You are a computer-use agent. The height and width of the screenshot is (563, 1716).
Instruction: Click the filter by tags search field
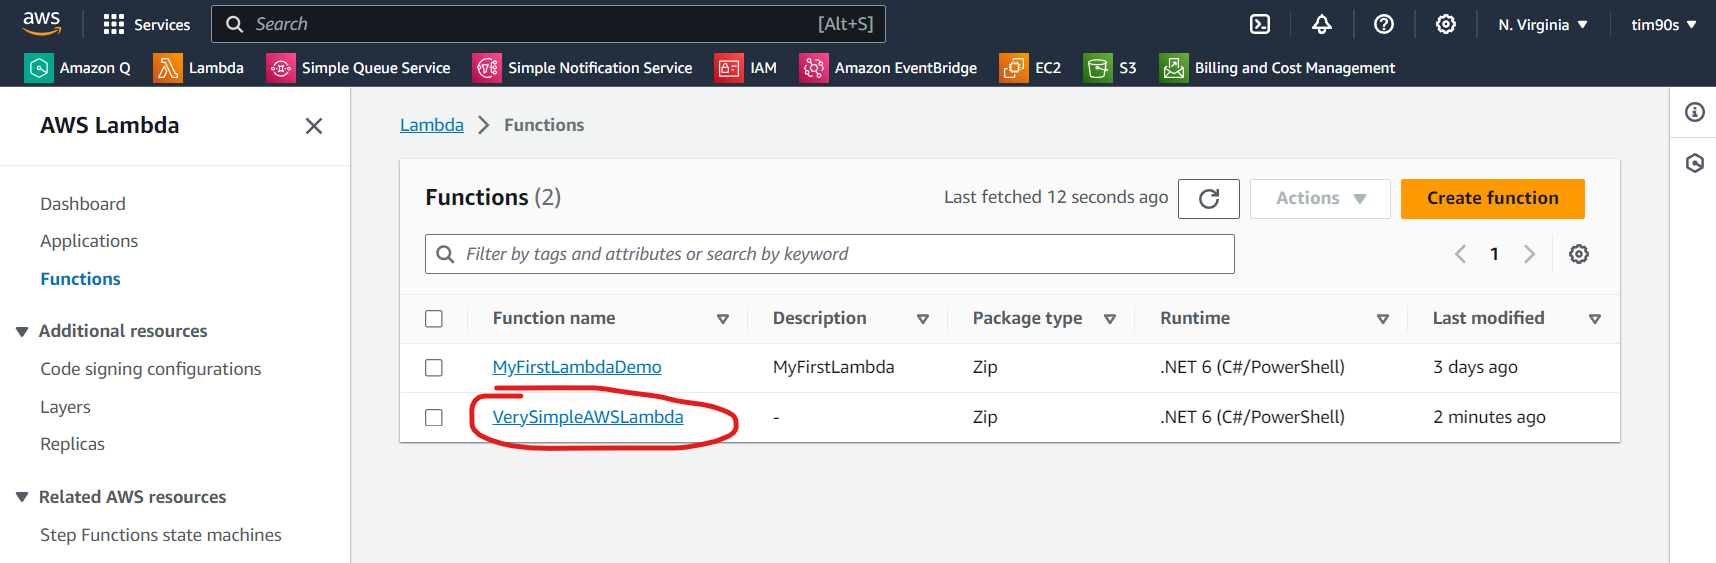[x=830, y=254]
